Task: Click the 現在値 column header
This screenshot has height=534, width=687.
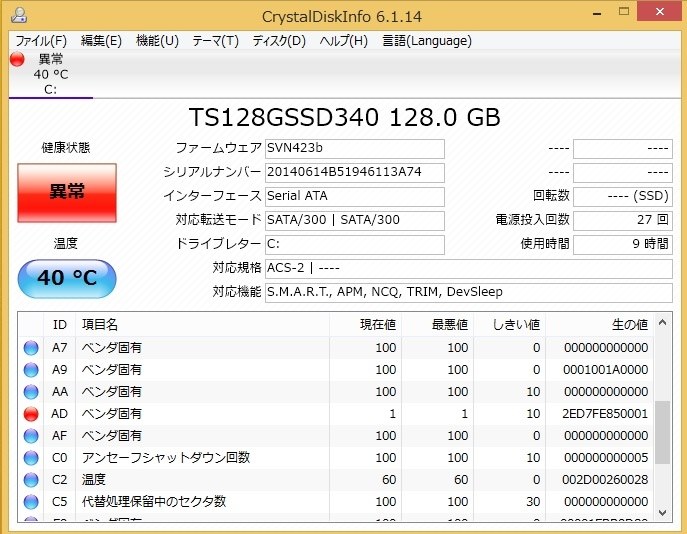Action: [x=365, y=325]
